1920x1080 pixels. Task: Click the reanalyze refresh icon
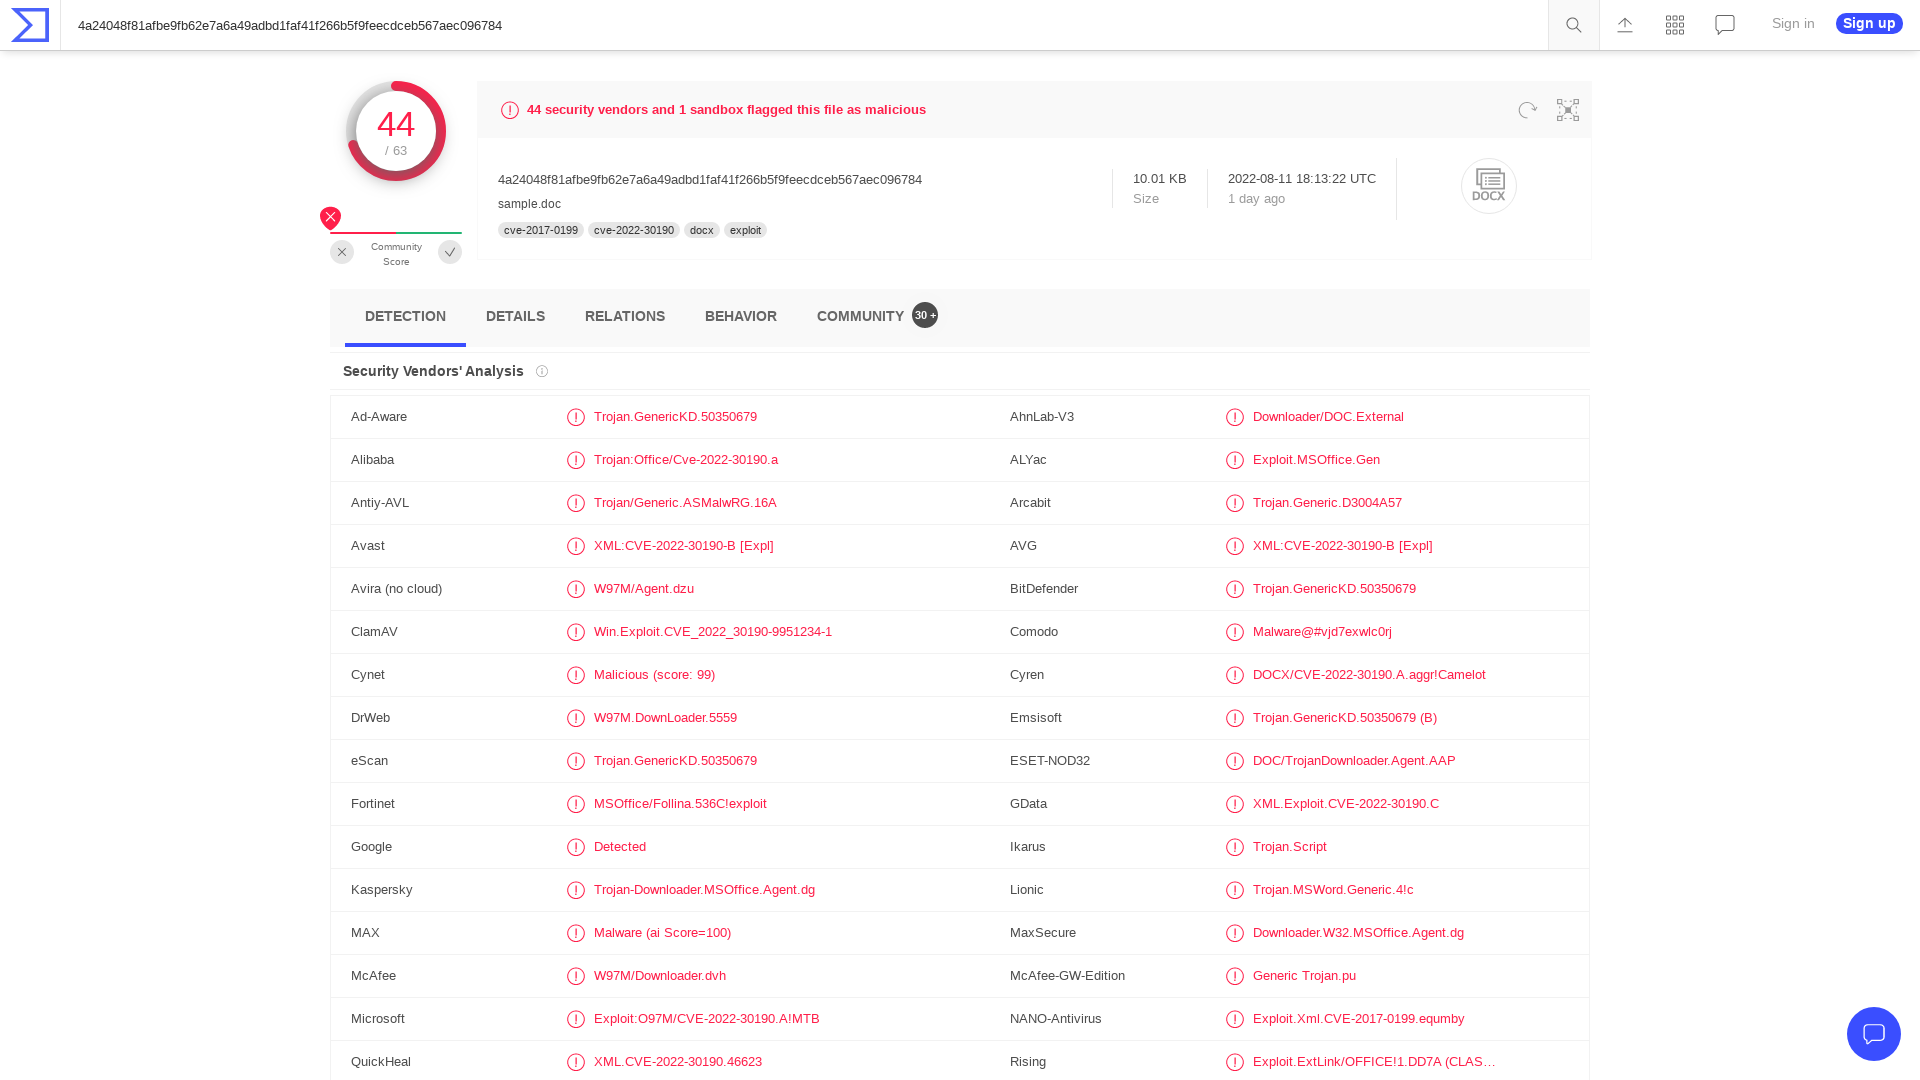click(x=1527, y=110)
